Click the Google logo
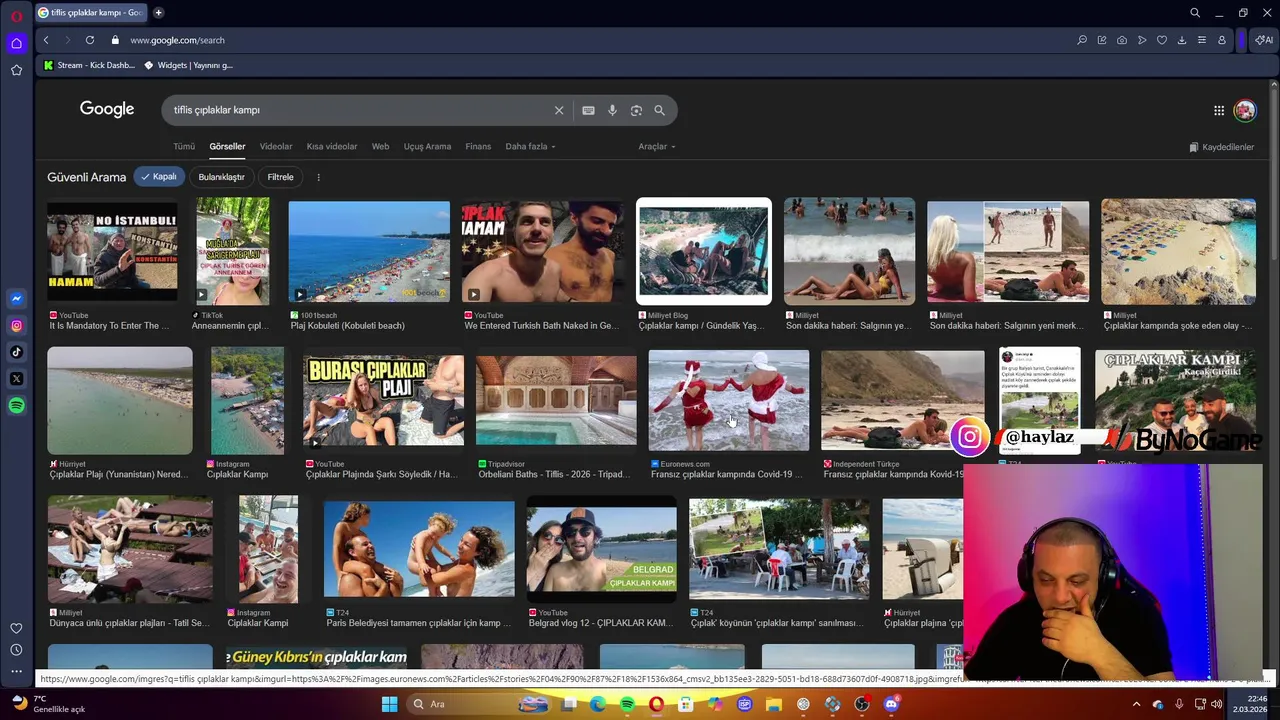 tap(107, 109)
